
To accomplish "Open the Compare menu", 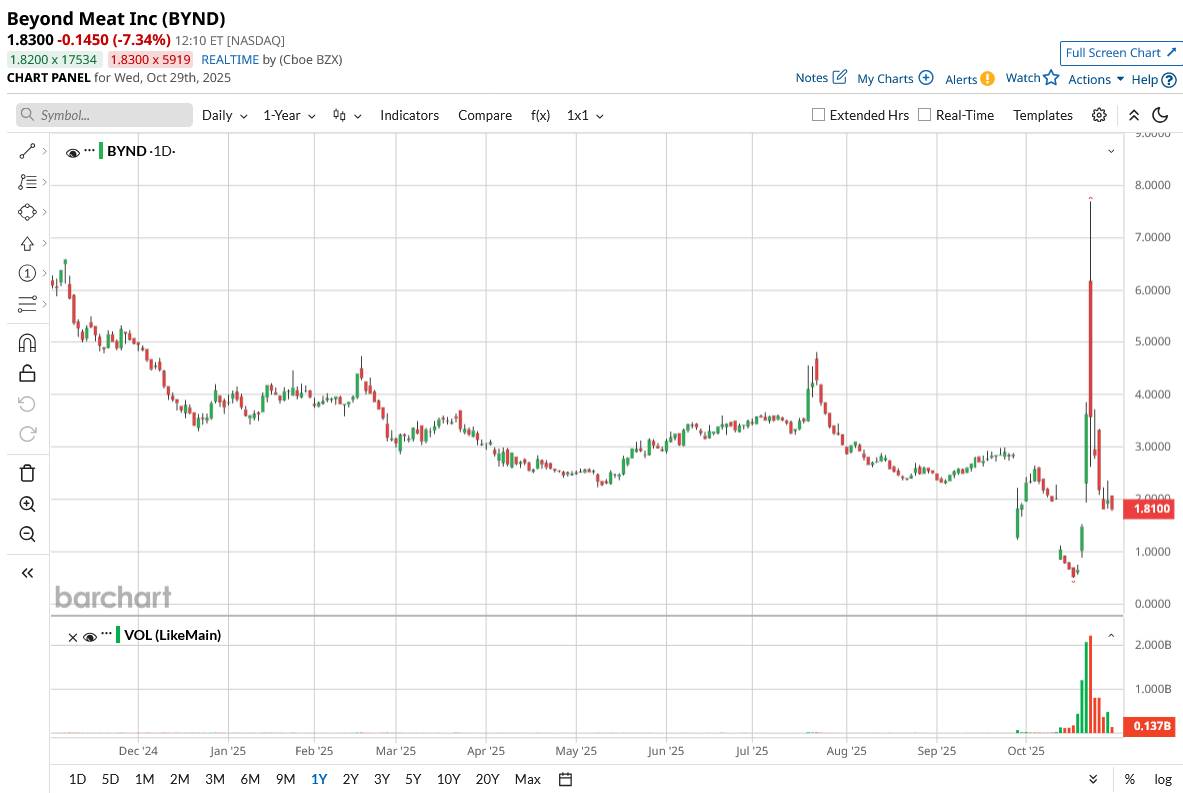I will pyautogui.click(x=485, y=115).
